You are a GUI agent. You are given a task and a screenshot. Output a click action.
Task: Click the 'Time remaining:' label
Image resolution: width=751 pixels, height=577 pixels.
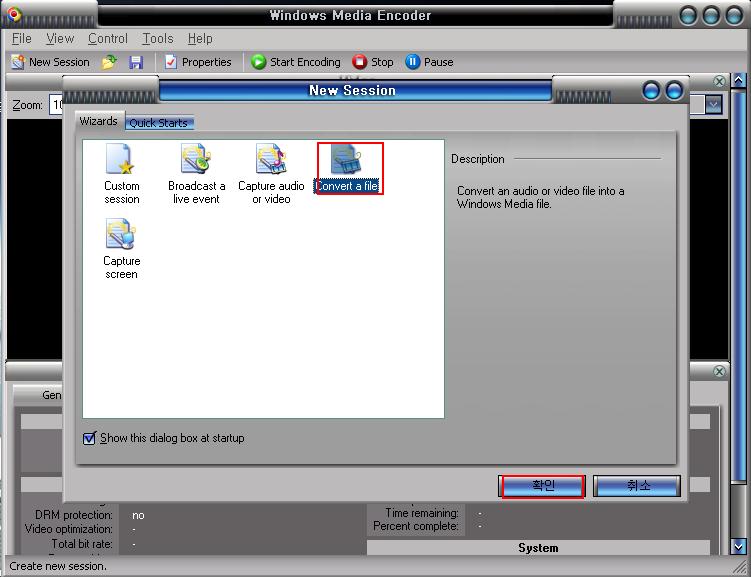[x=421, y=513]
